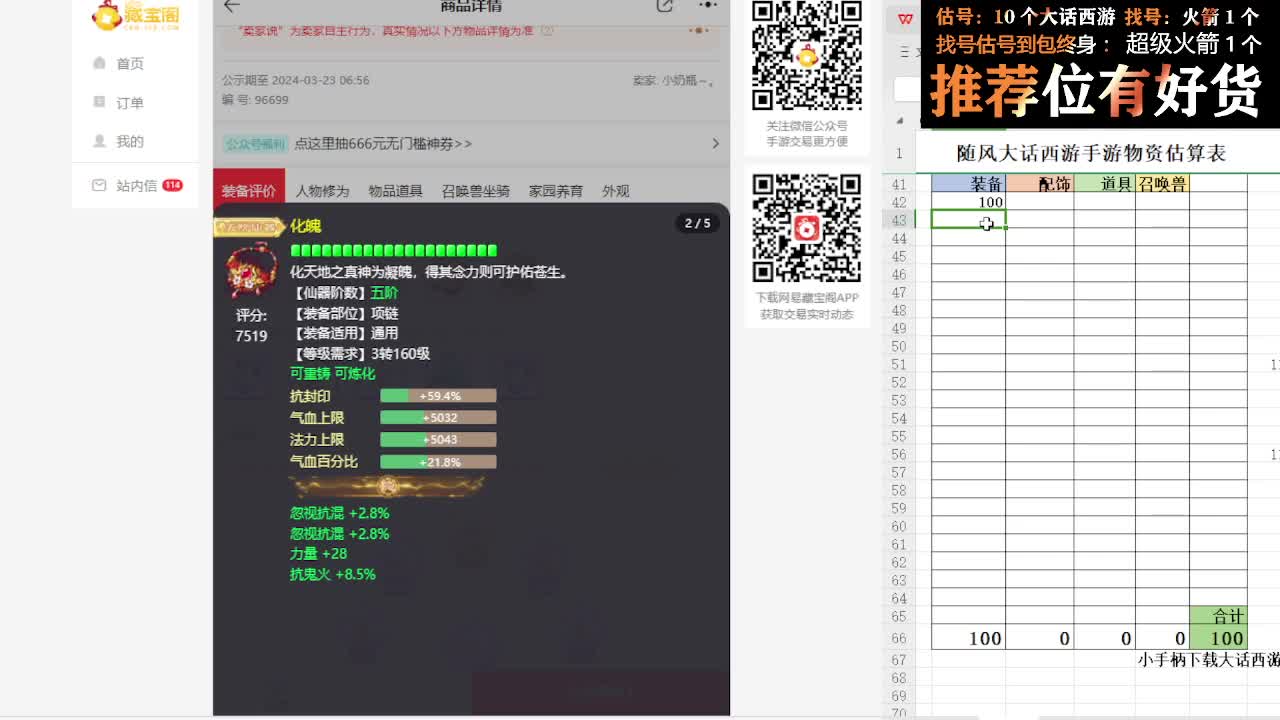Click the back arrow on 商品详情 page
Image resolution: width=1280 pixels, height=720 pixels.
(x=231, y=7)
